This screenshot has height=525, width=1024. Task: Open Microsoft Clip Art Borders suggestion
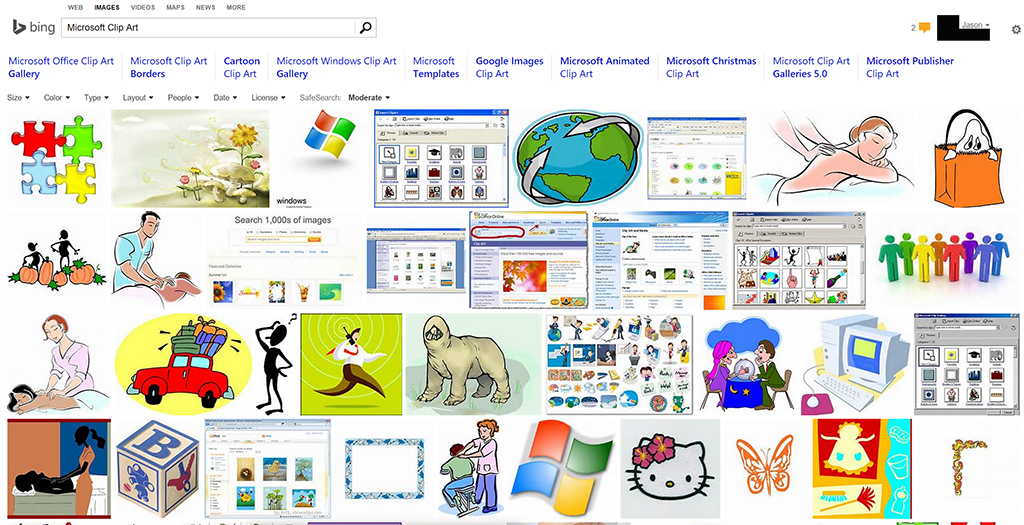click(x=168, y=67)
